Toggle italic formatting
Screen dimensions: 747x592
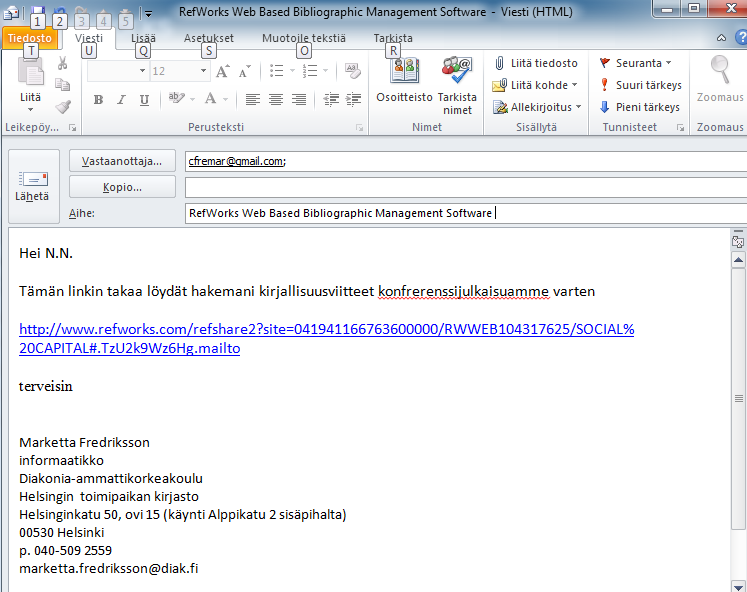point(121,100)
